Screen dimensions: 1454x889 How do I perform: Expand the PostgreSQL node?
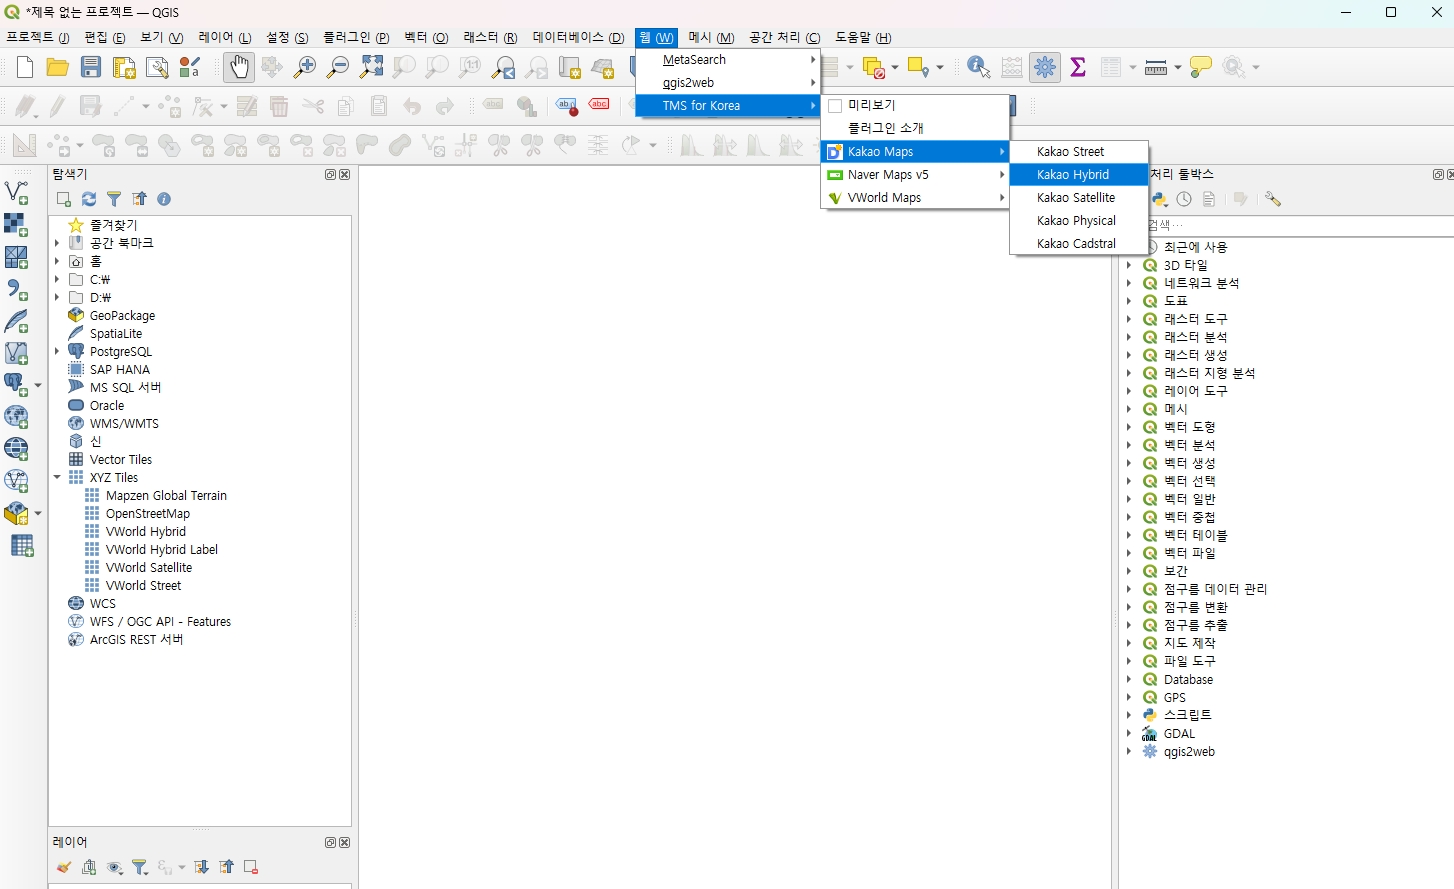tap(57, 351)
